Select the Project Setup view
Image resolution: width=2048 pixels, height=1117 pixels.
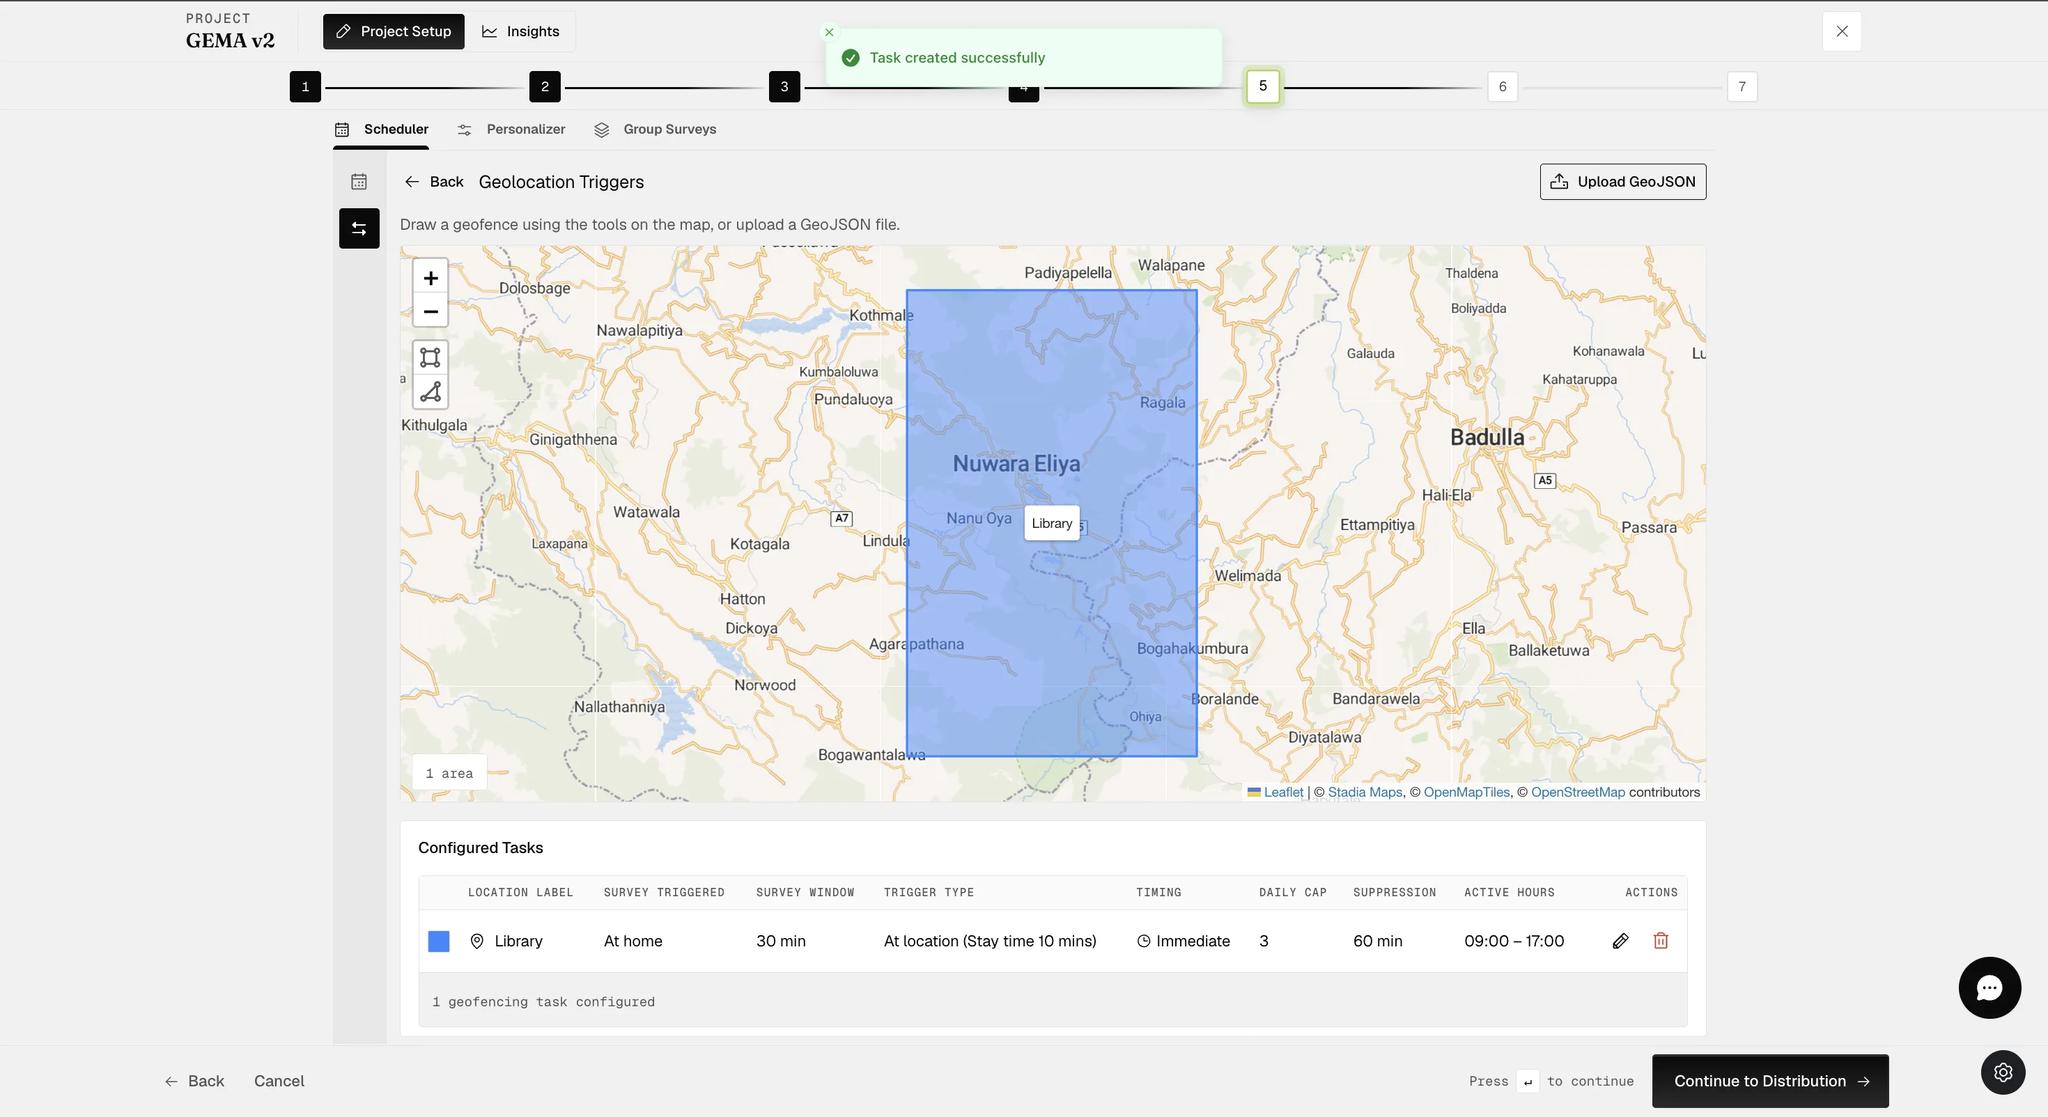(394, 31)
